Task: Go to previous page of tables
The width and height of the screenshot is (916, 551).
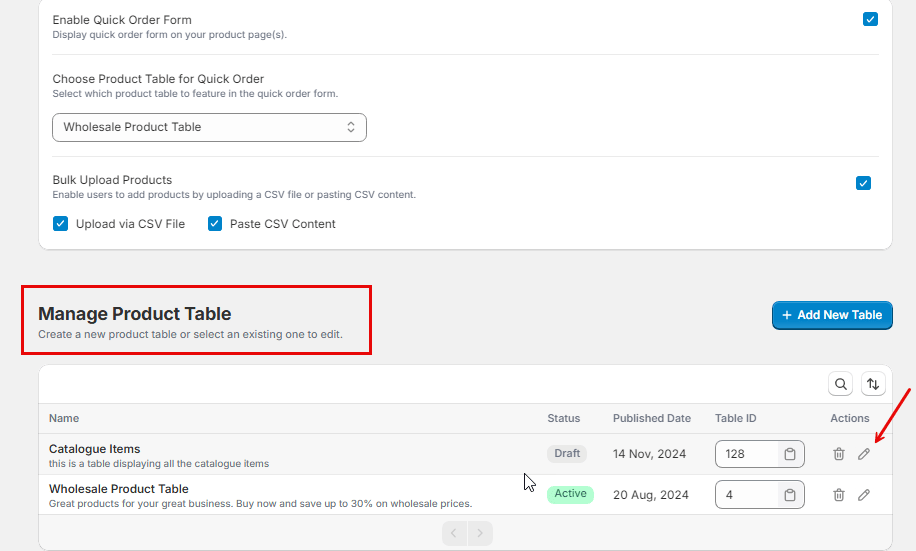Action: (x=454, y=533)
